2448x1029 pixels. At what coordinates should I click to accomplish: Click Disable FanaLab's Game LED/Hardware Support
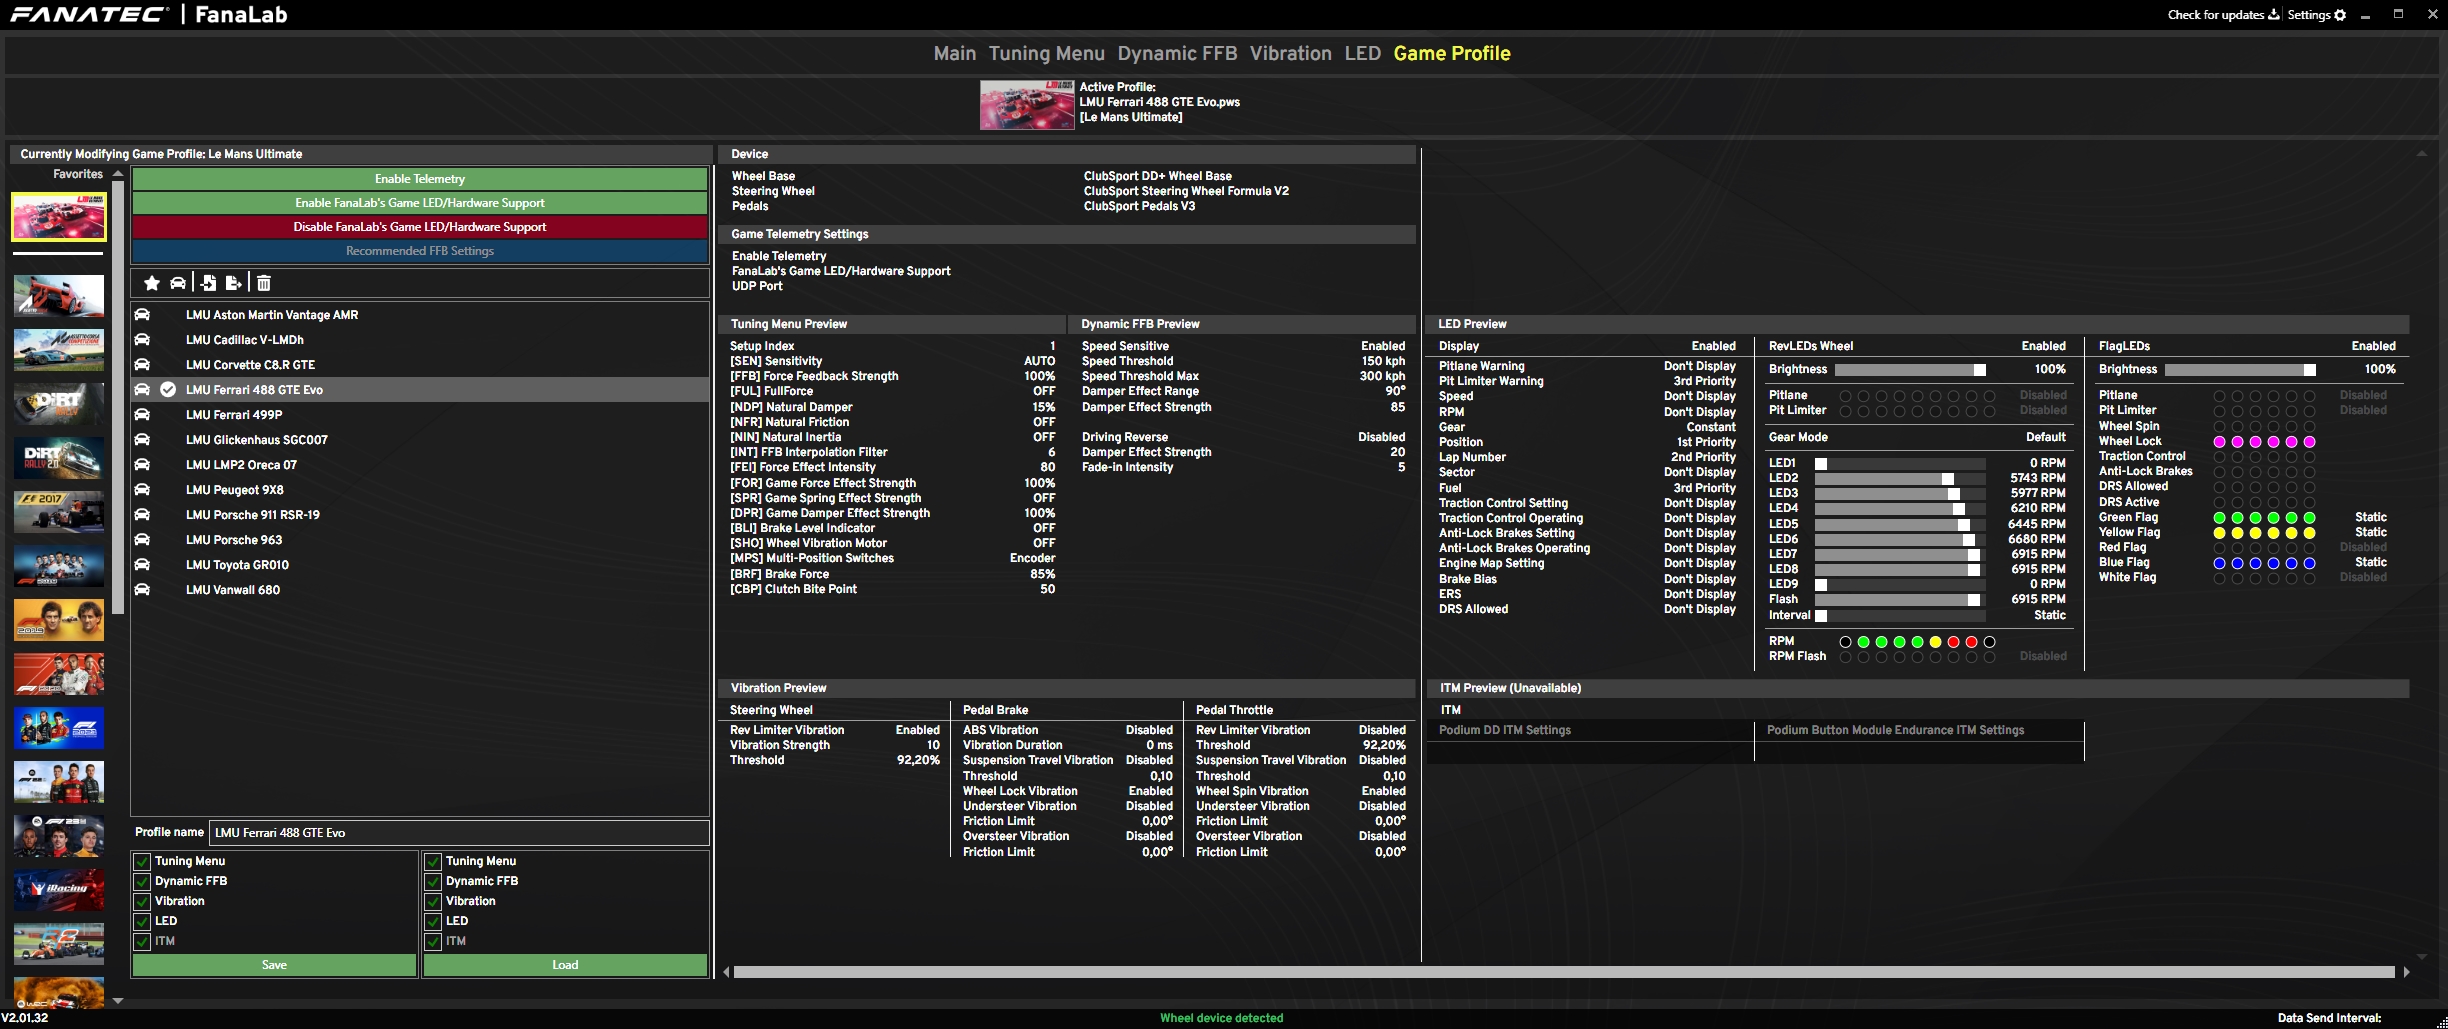[420, 227]
